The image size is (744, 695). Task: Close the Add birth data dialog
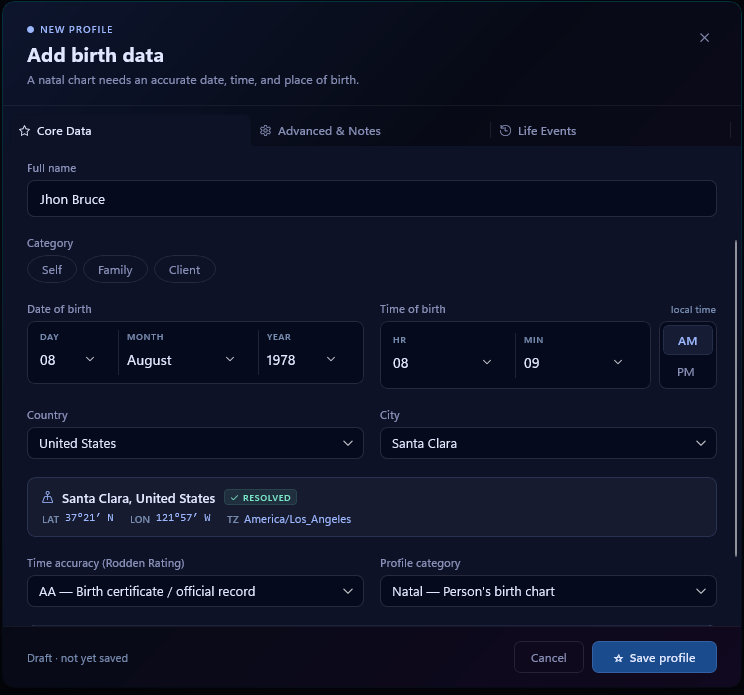(704, 37)
